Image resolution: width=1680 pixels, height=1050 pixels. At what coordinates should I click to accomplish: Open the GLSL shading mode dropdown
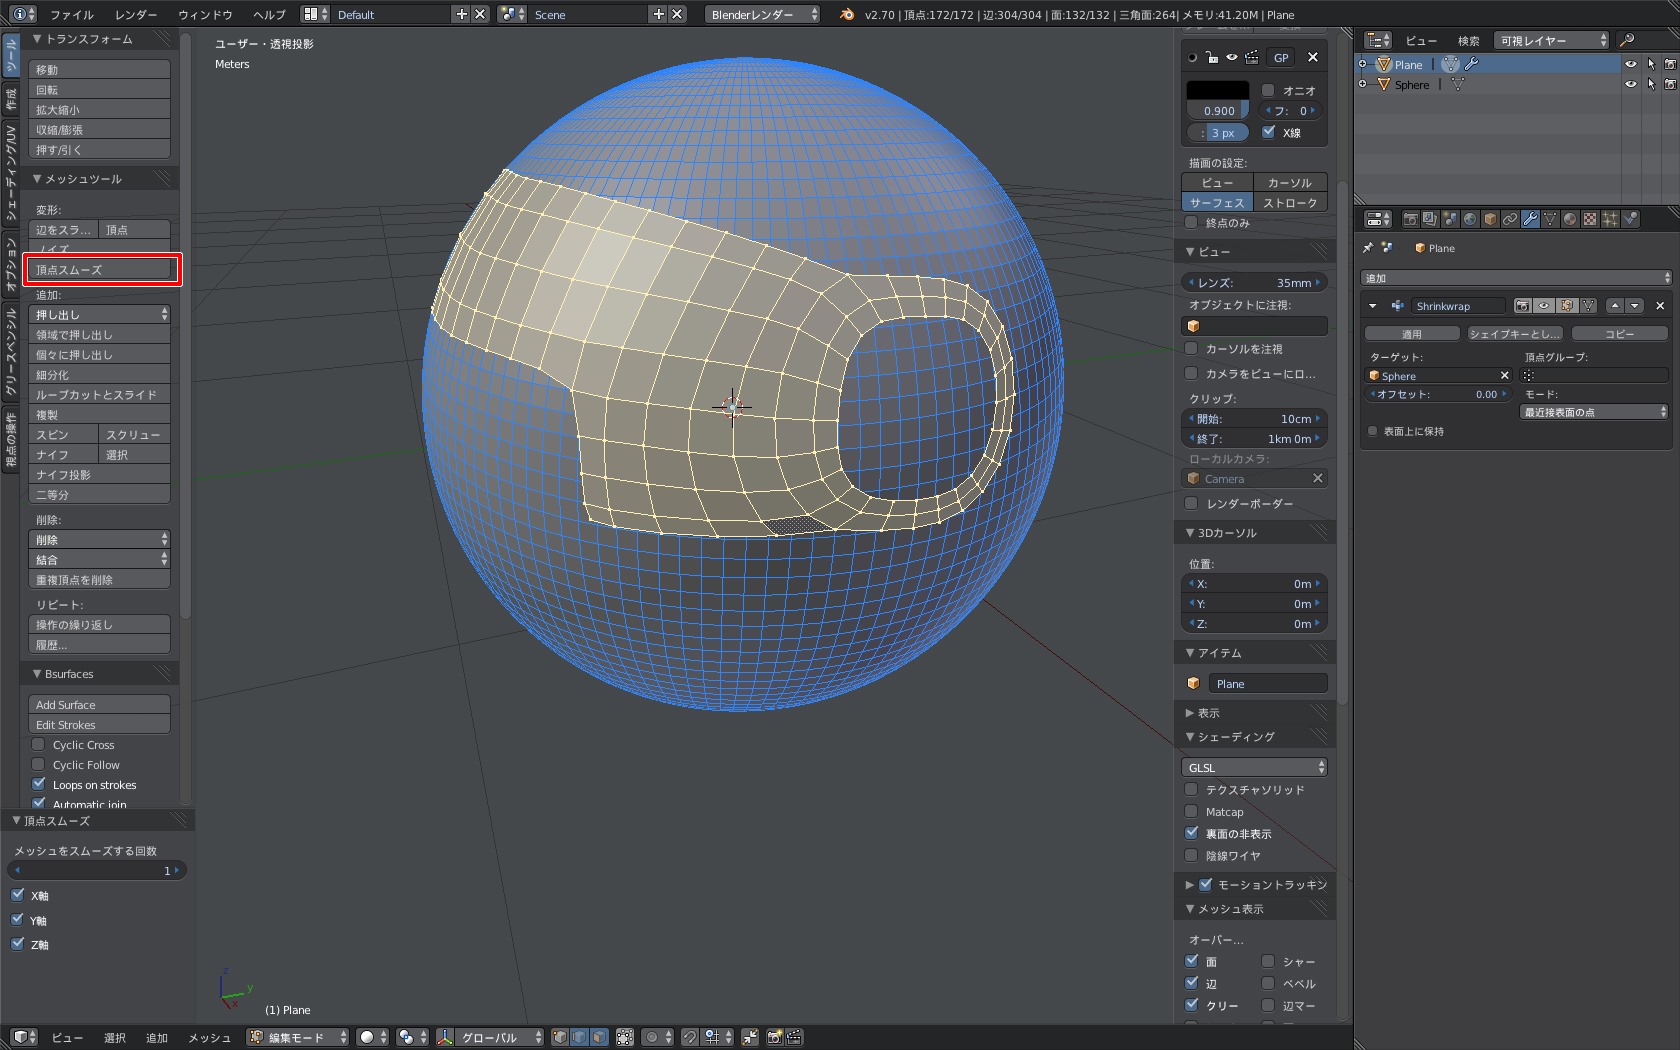(x=1254, y=767)
